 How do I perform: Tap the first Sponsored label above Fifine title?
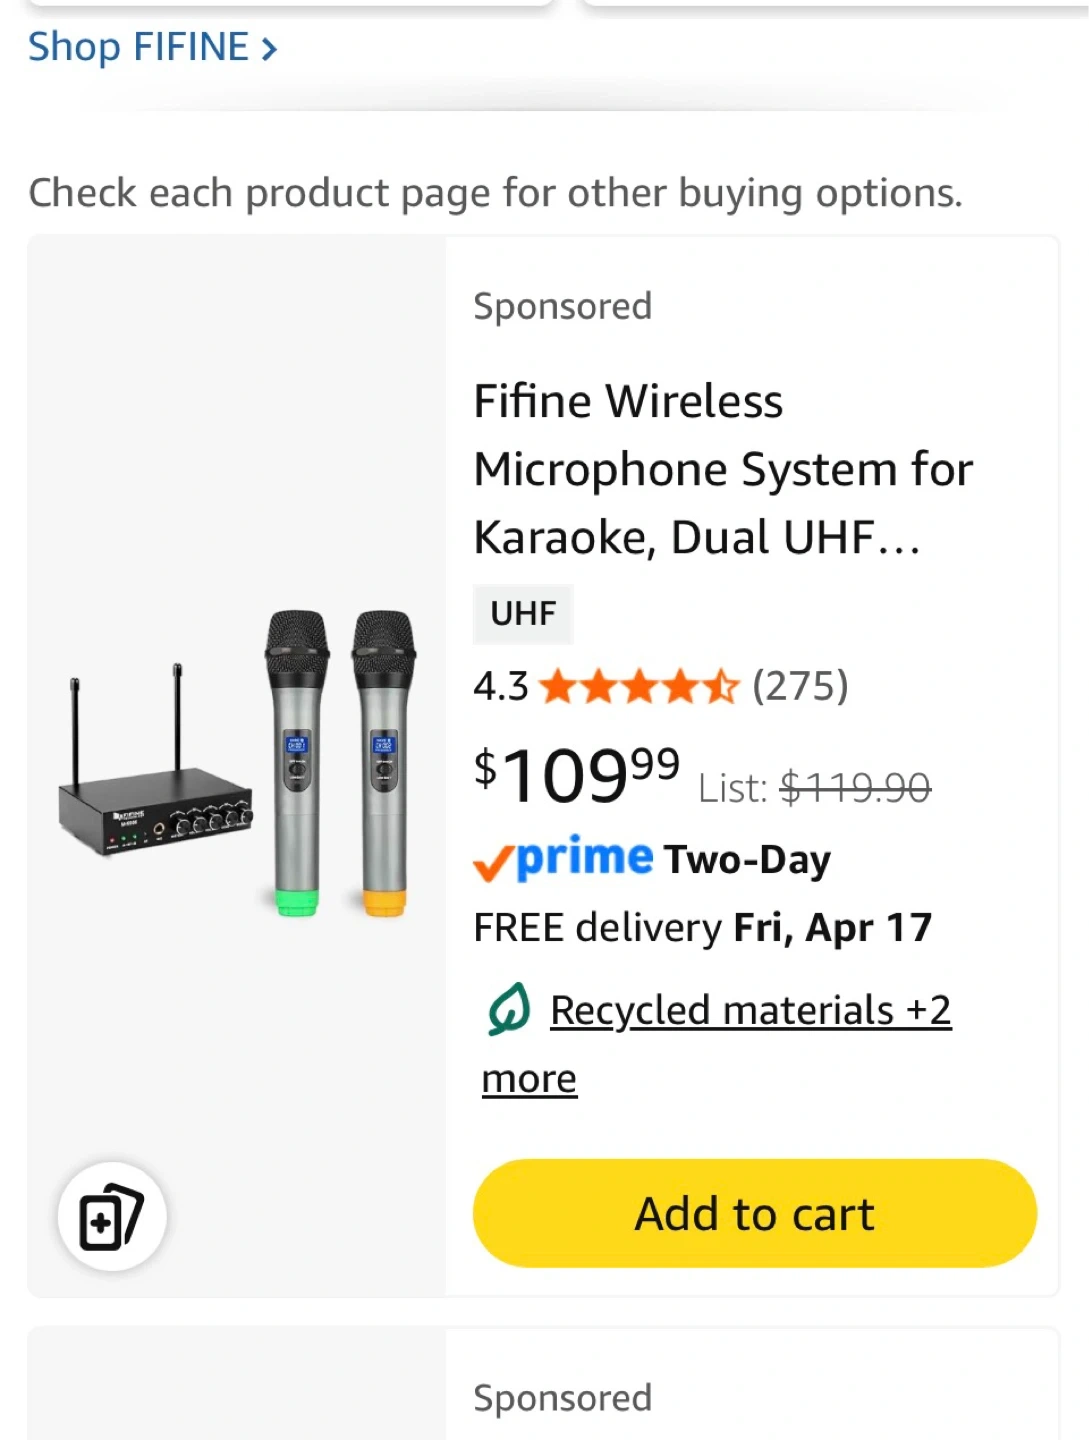coord(562,306)
